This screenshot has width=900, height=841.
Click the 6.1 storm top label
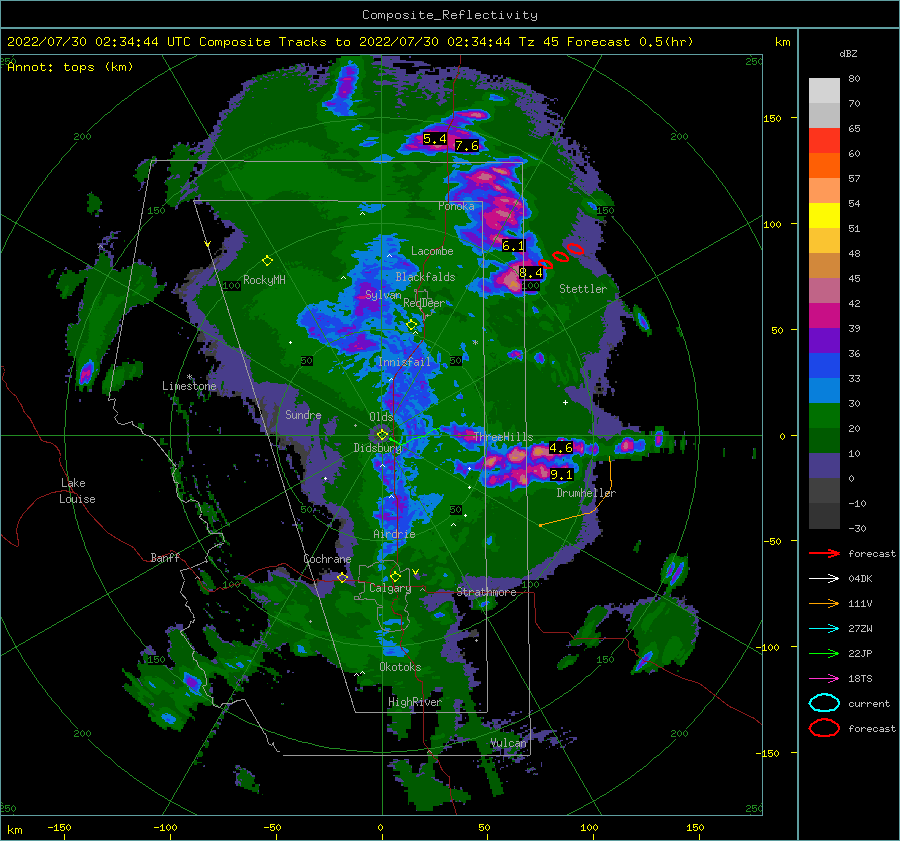513,246
